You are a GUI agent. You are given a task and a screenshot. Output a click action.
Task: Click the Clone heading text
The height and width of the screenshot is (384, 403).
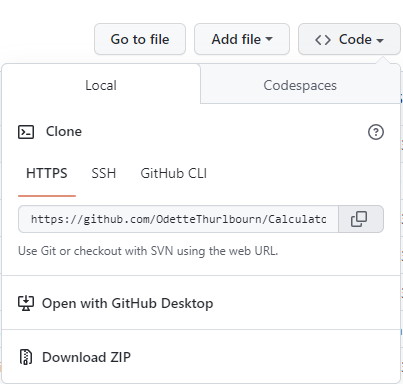[x=64, y=132]
